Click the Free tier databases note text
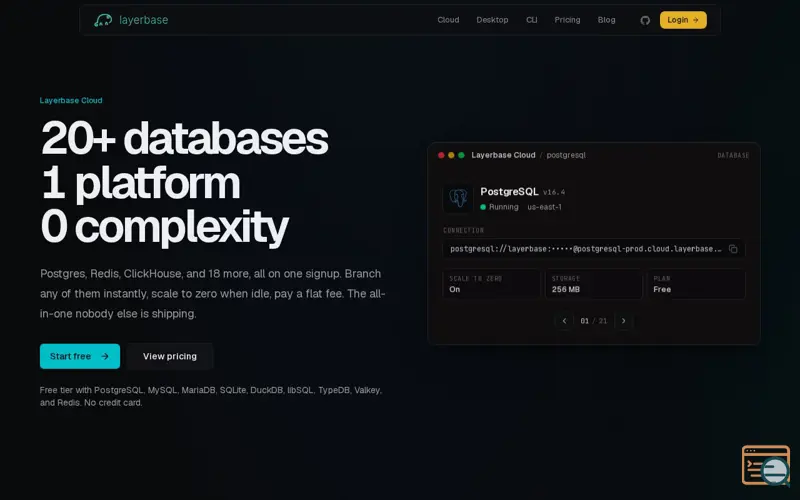Screen dimensions: 800x500 click(211, 396)
